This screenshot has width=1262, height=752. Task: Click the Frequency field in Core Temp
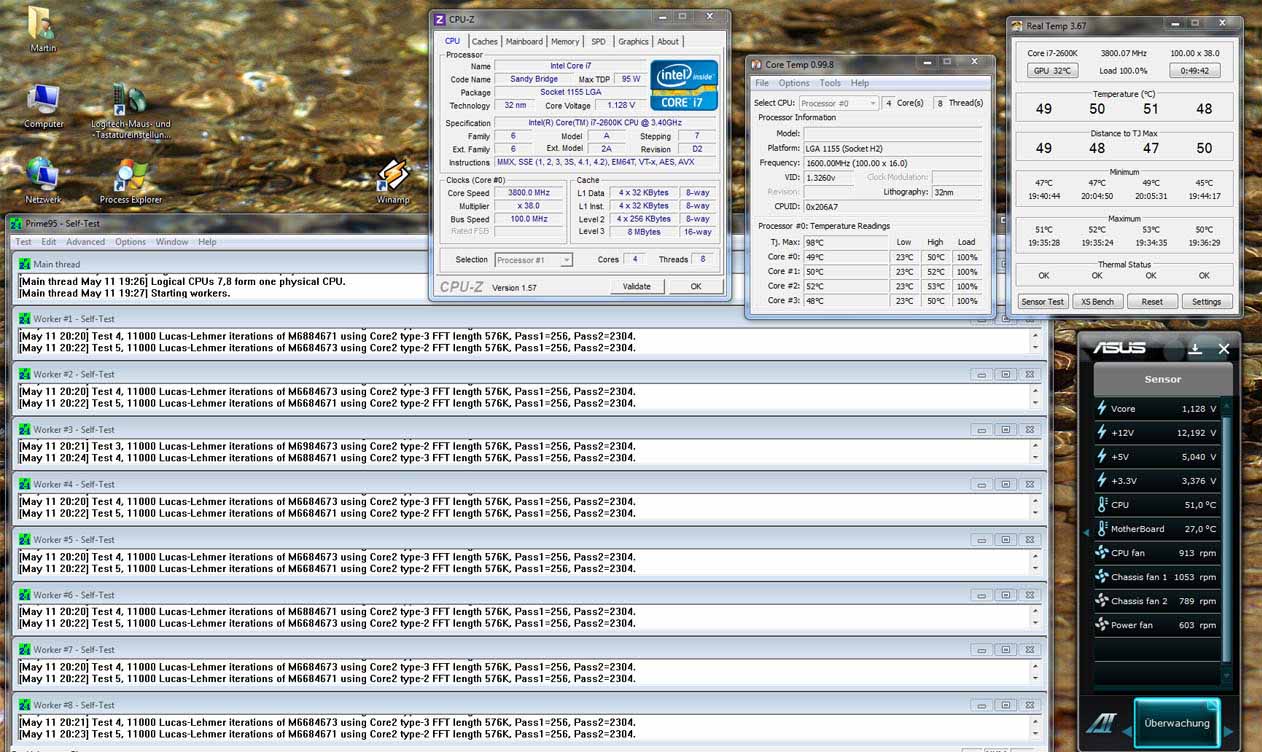tap(893, 162)
